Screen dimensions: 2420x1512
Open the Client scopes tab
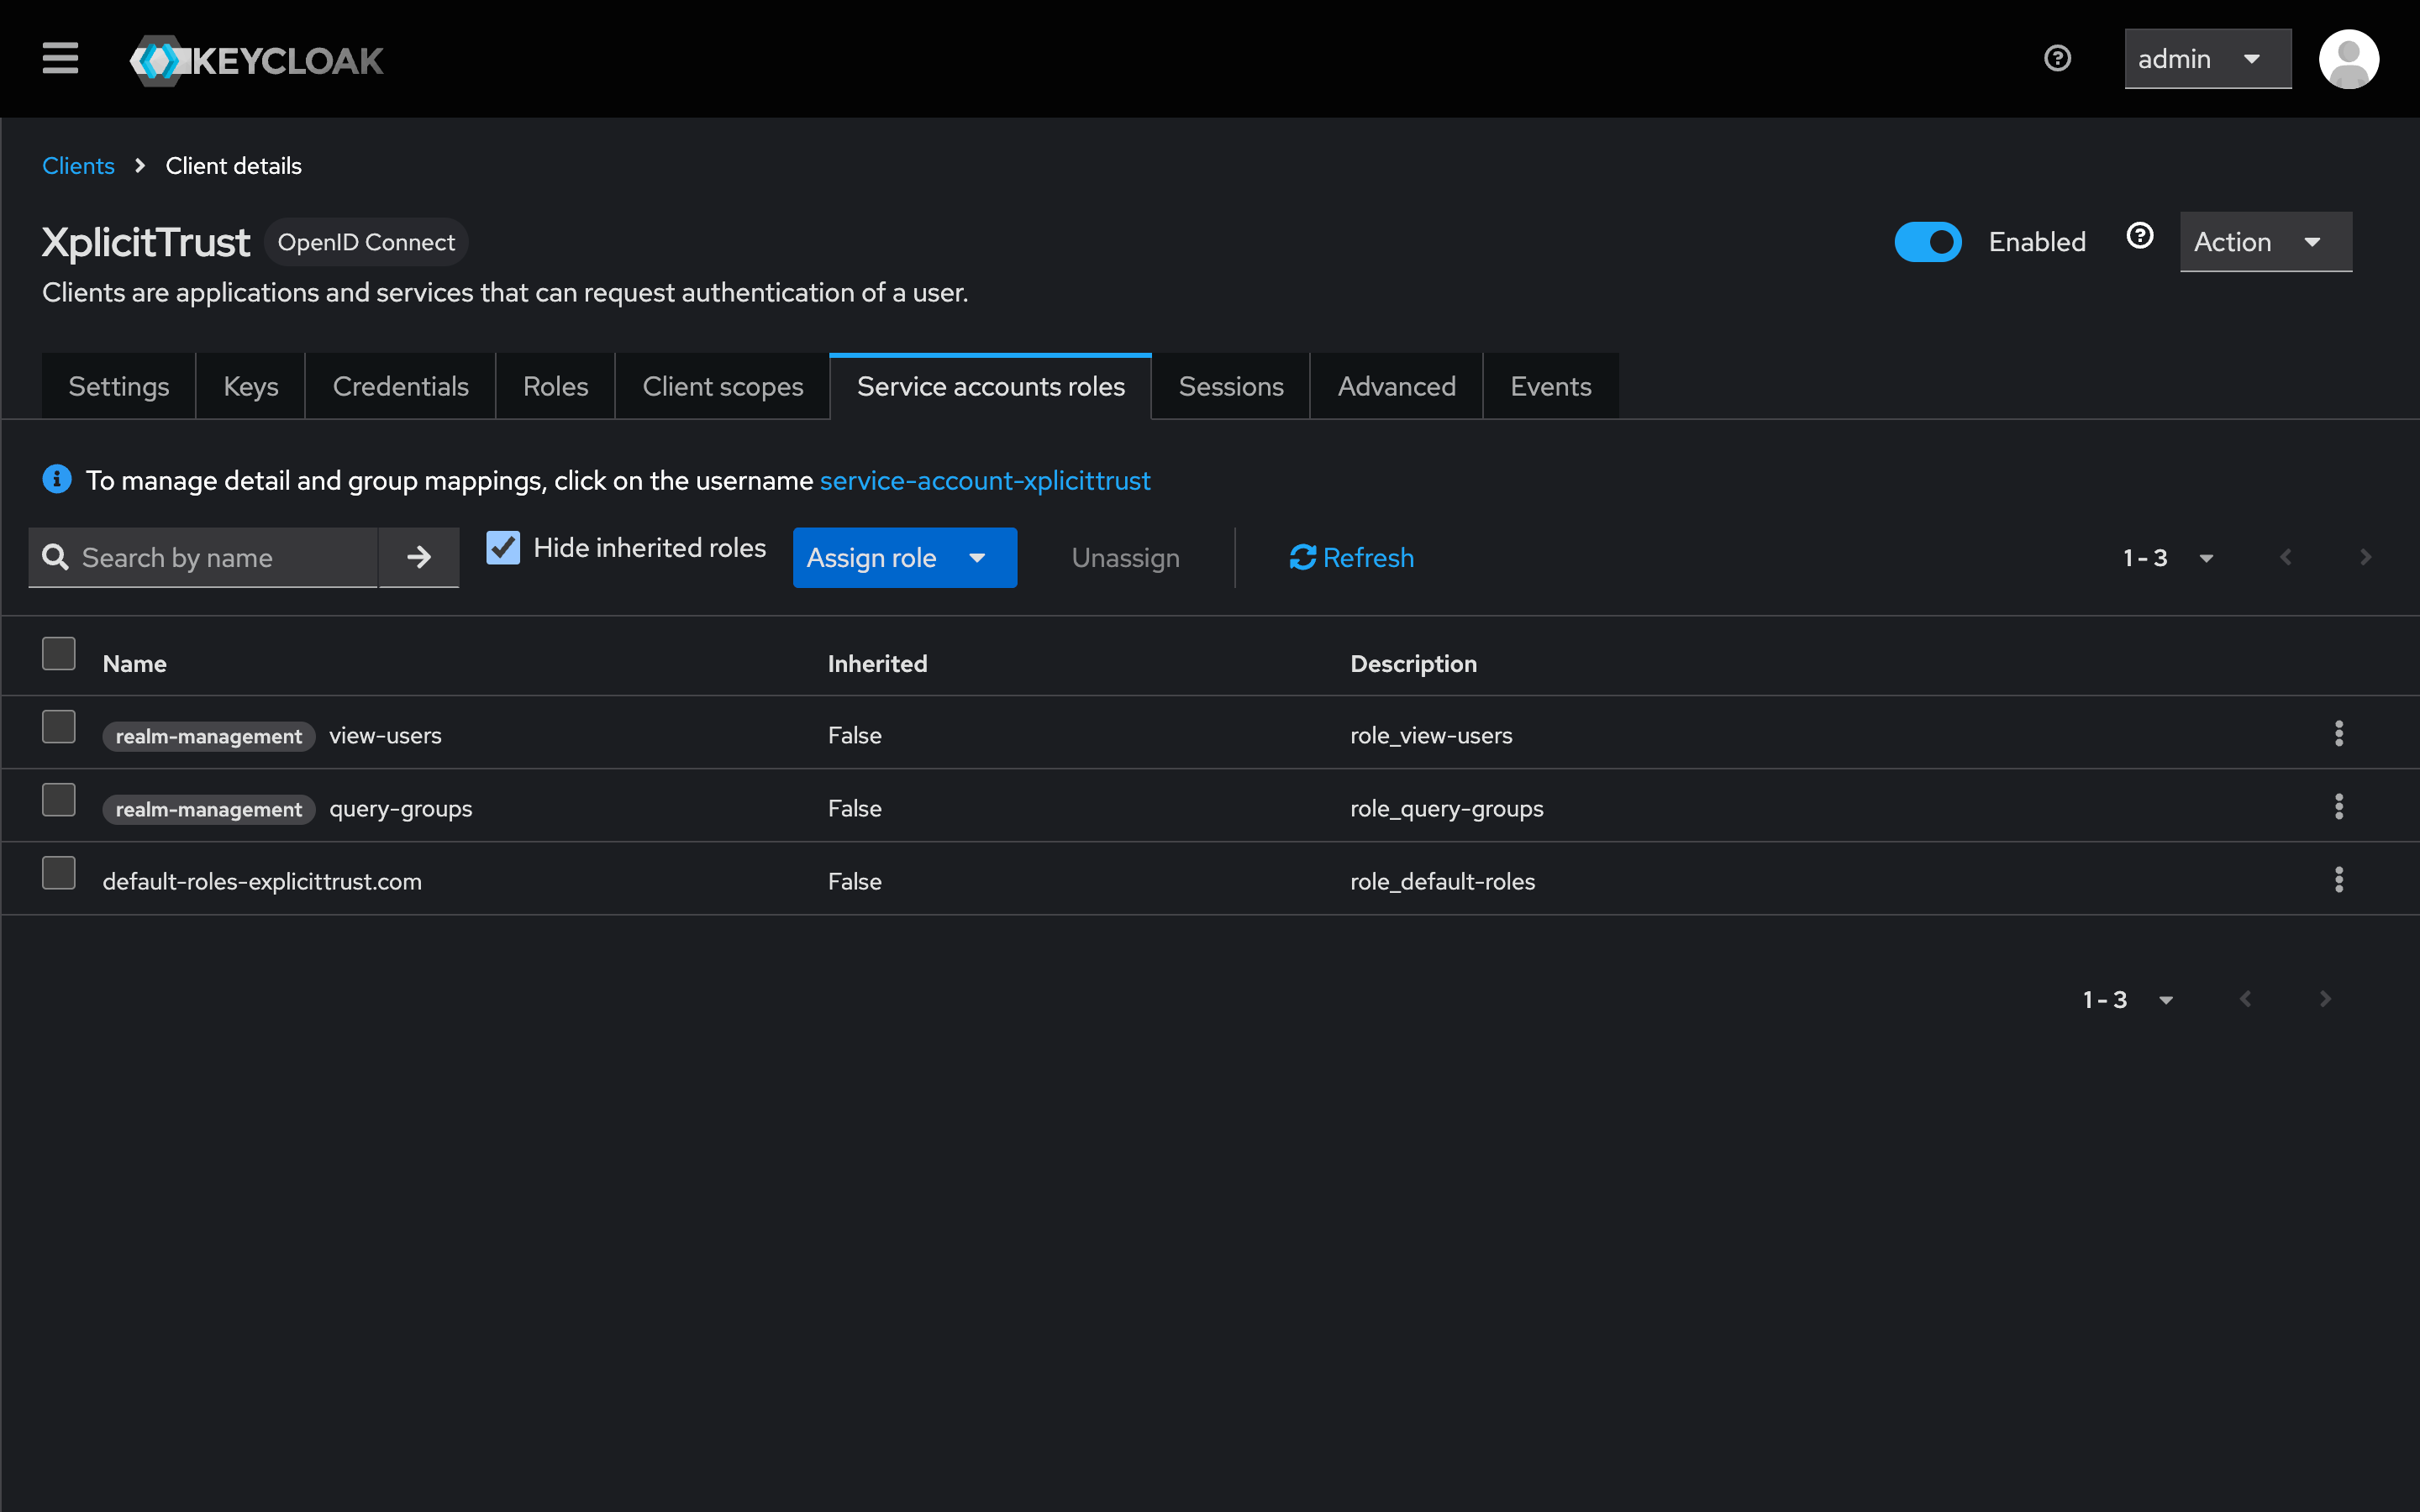point(722,385)
